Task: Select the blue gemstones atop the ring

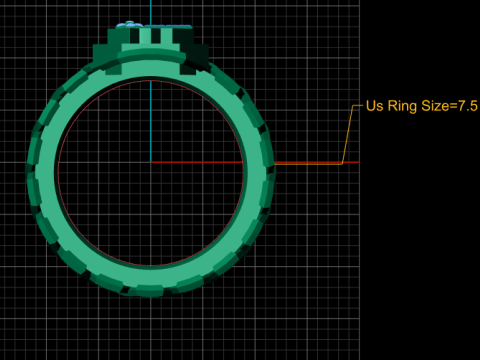Action: (x=154, y=25)
